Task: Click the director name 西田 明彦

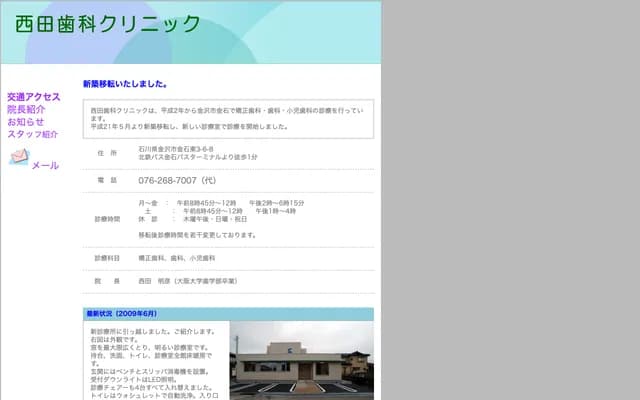Action: (x=154, y=281)
